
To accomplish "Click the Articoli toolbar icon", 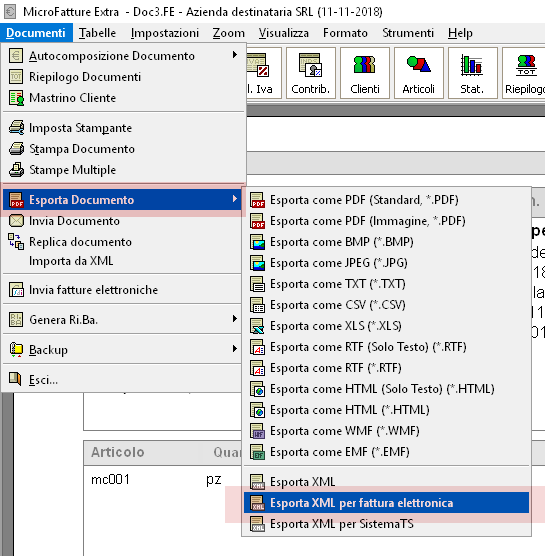I will 419,73.
